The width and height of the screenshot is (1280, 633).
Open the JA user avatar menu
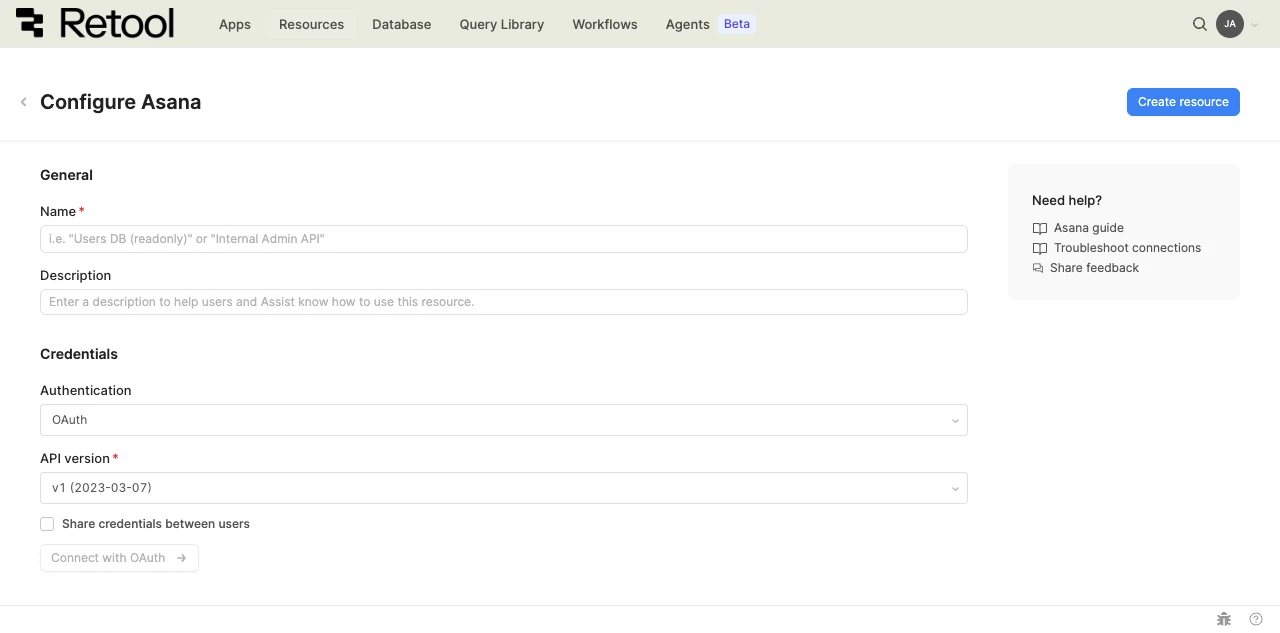coord(1230,24)
